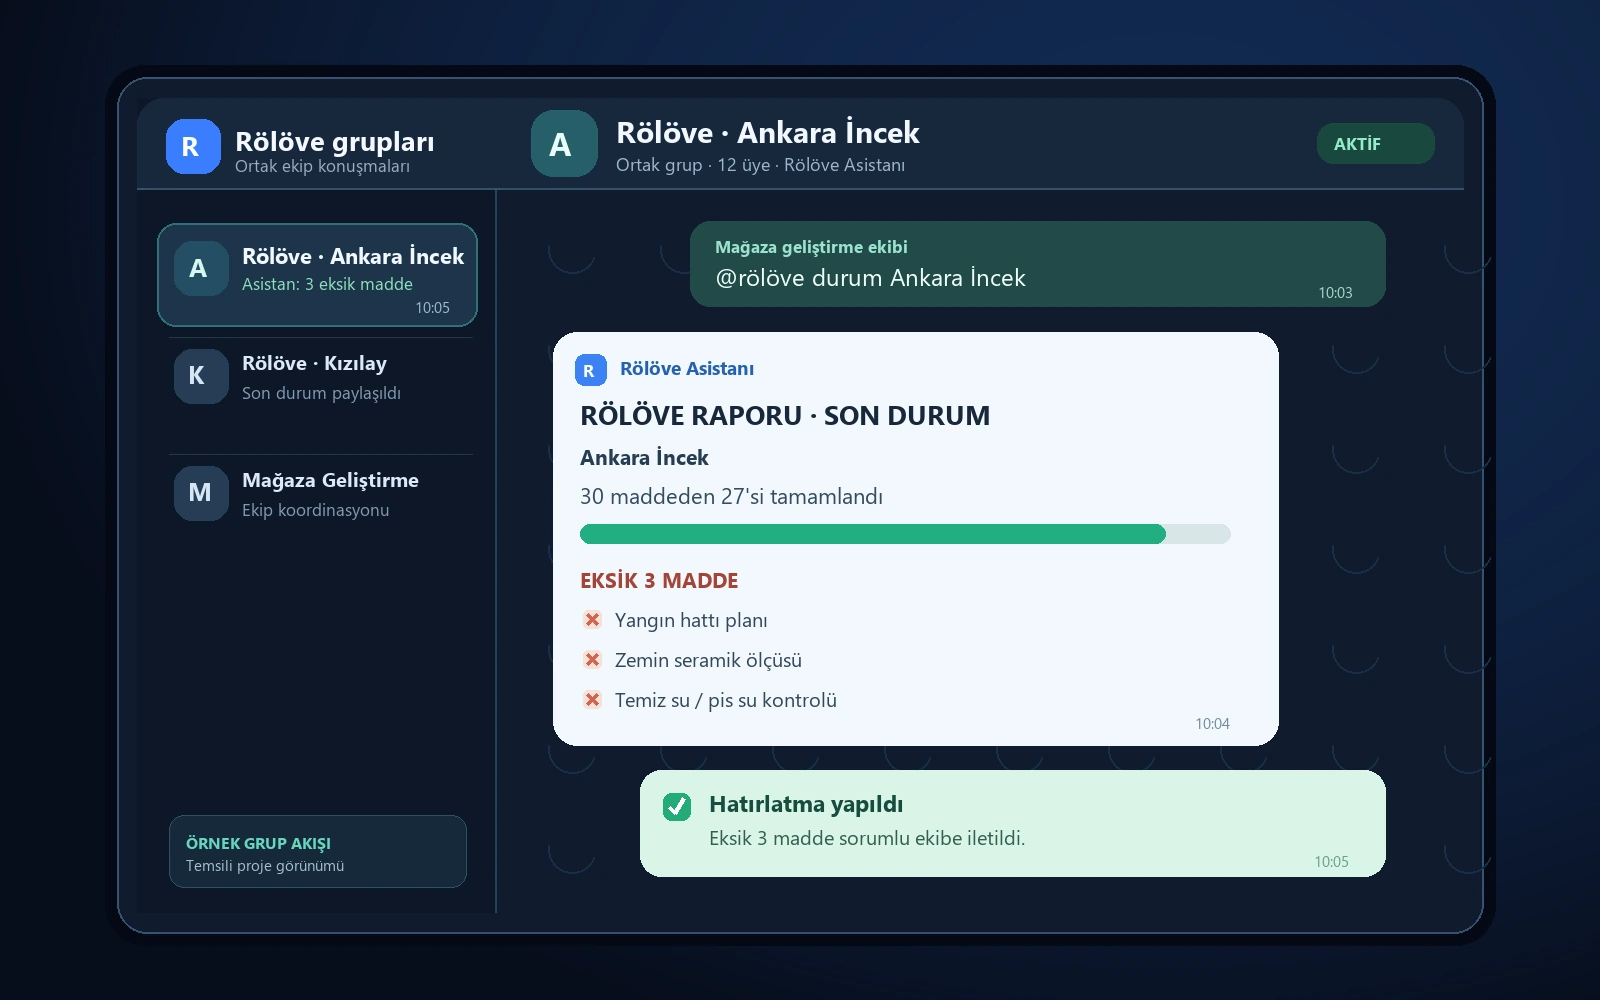Click the AKTİF status badge
The height and width of the screenshot is (1000, 1600).
(1375, 143)
